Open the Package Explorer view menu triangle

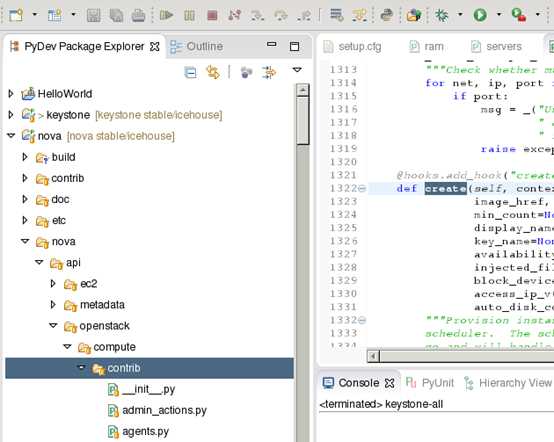(x=297, y=70)
